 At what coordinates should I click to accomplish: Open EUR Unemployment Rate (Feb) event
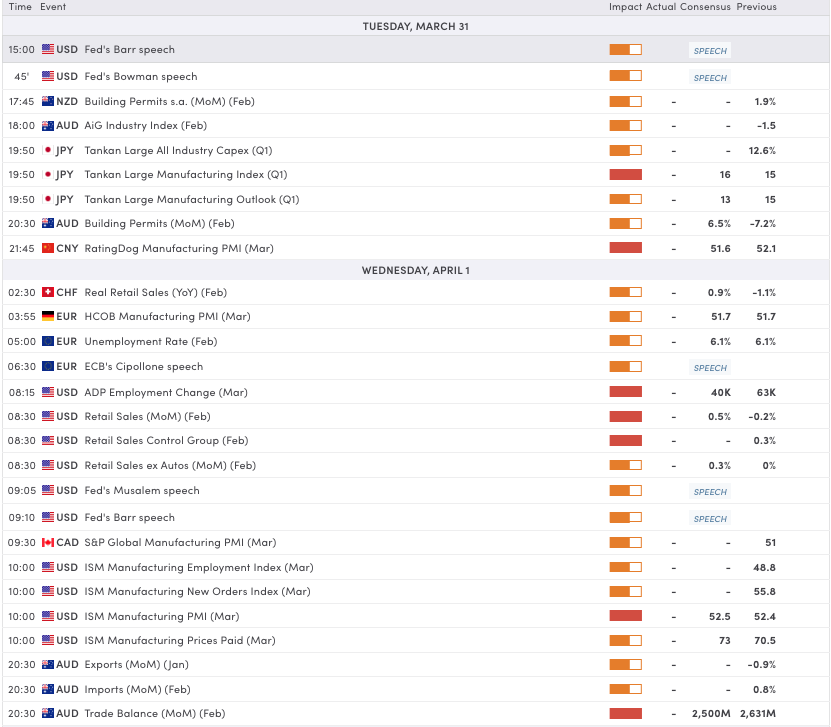click(x=151, y=341)
